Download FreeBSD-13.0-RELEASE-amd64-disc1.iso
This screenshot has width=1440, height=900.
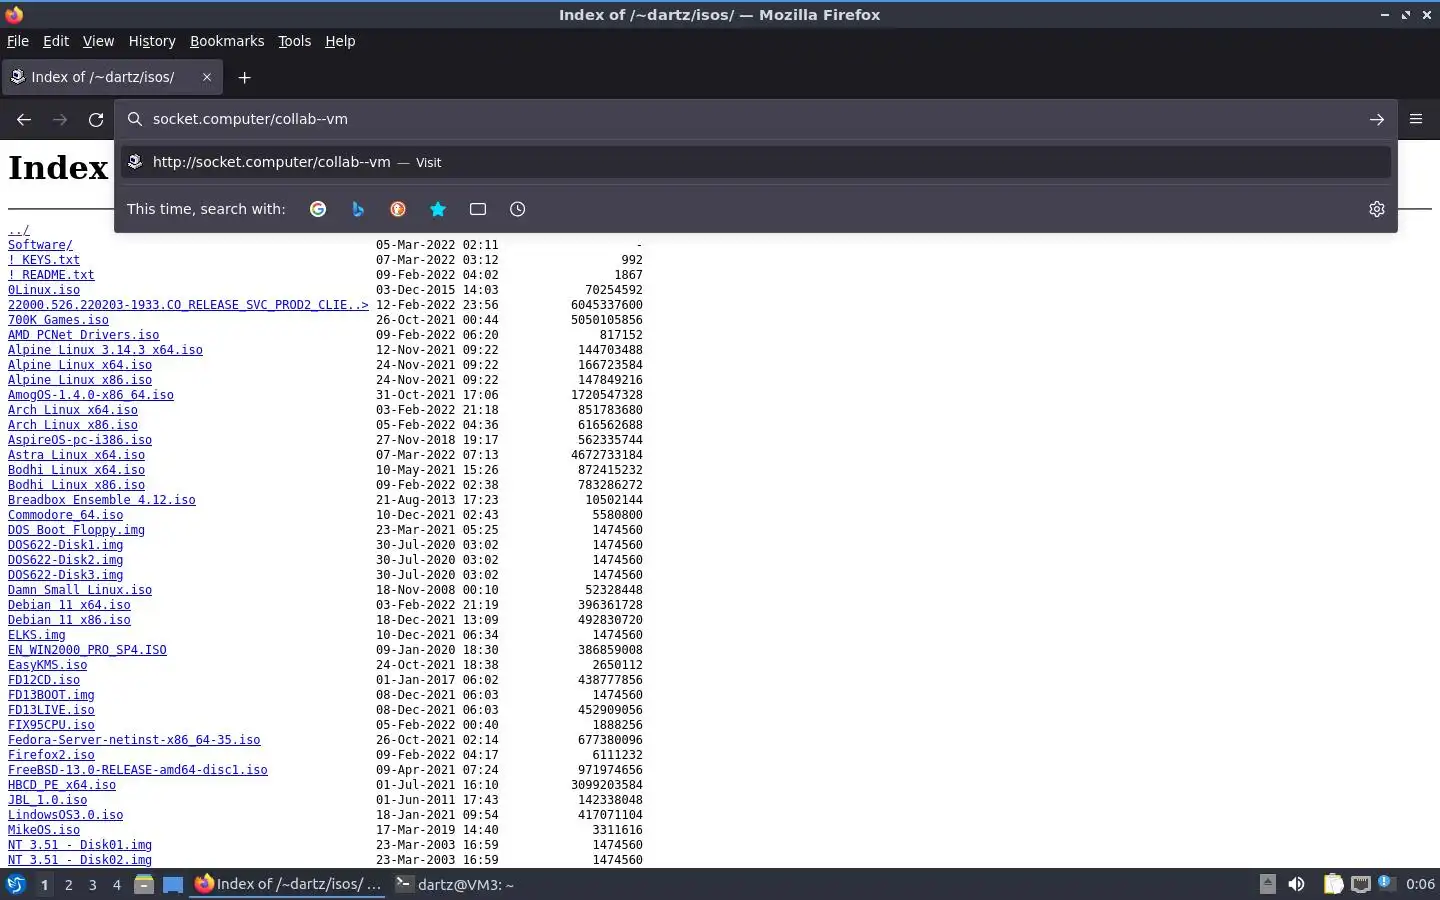pos(138,770)
